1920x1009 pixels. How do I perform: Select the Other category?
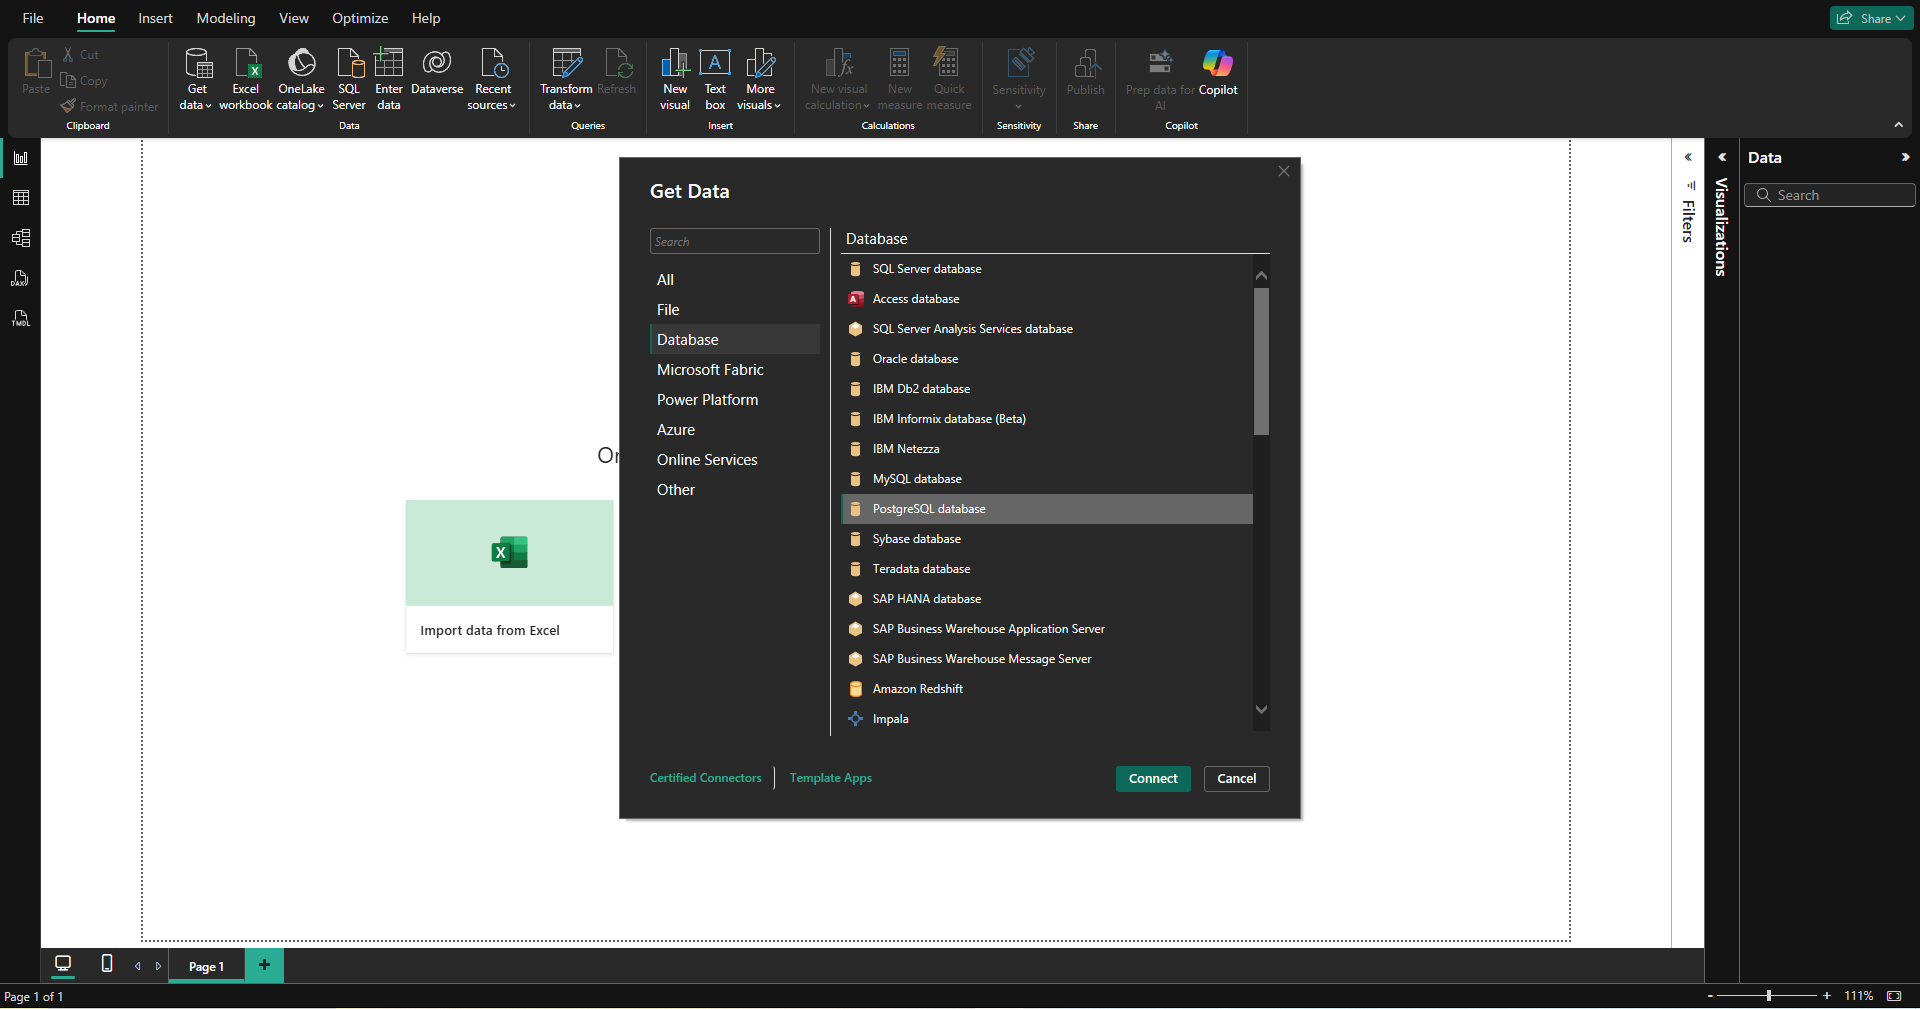coord(735,490)
